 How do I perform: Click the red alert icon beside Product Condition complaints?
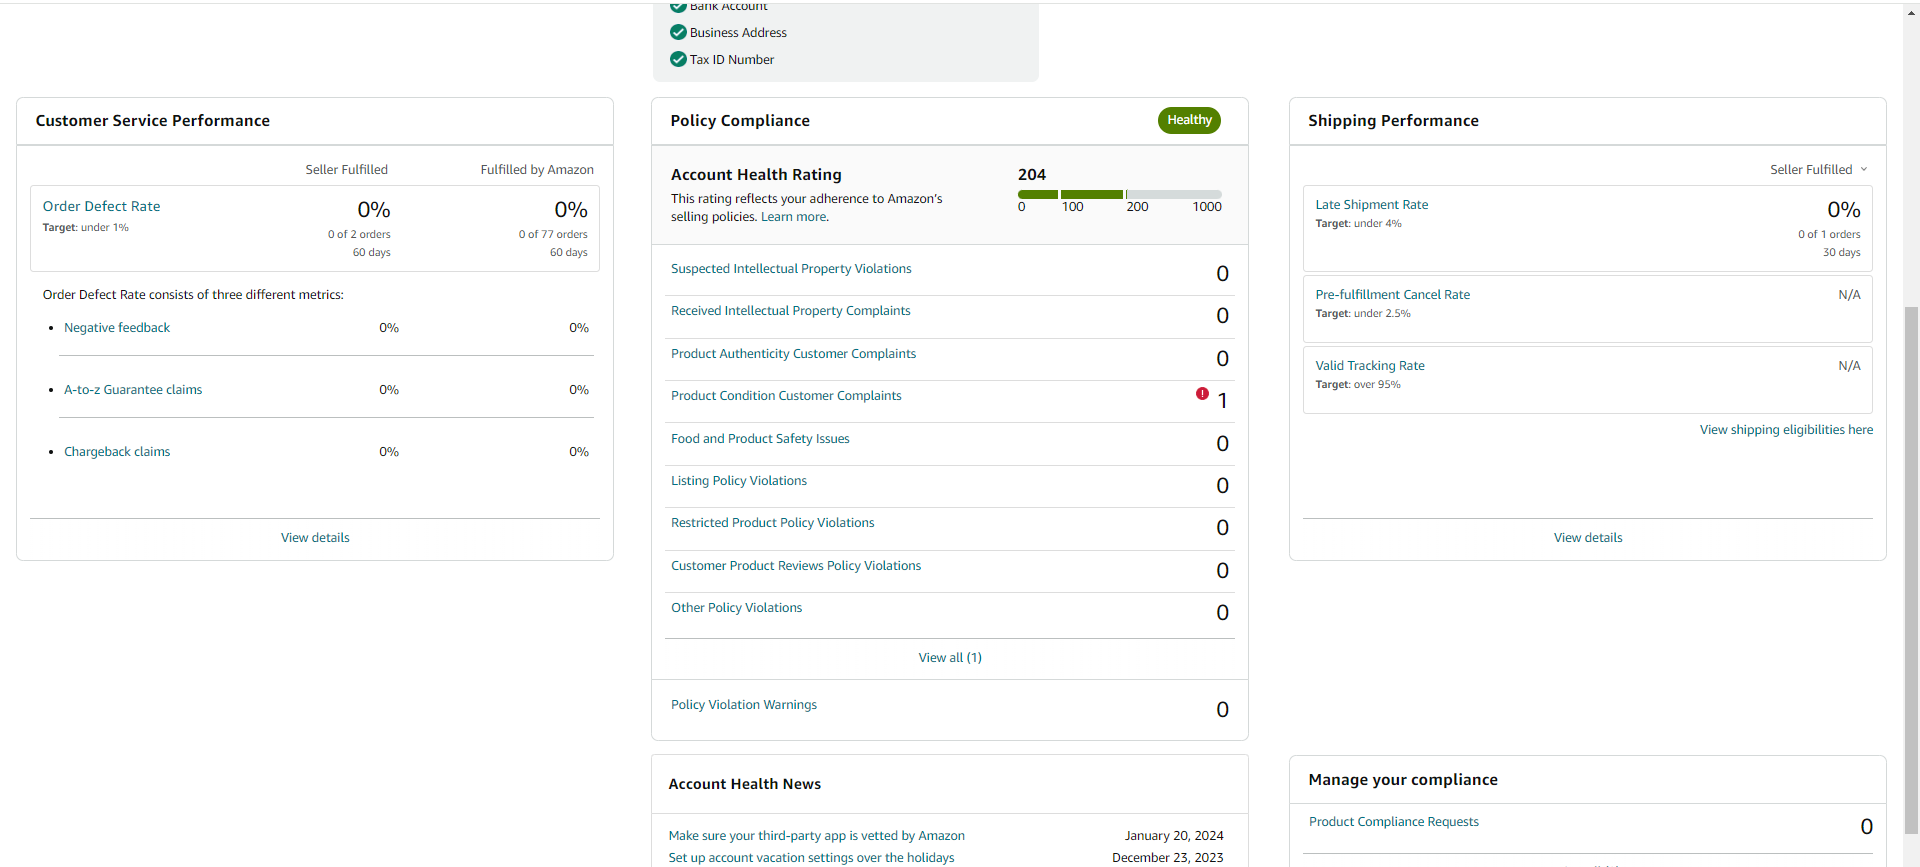1202,394
